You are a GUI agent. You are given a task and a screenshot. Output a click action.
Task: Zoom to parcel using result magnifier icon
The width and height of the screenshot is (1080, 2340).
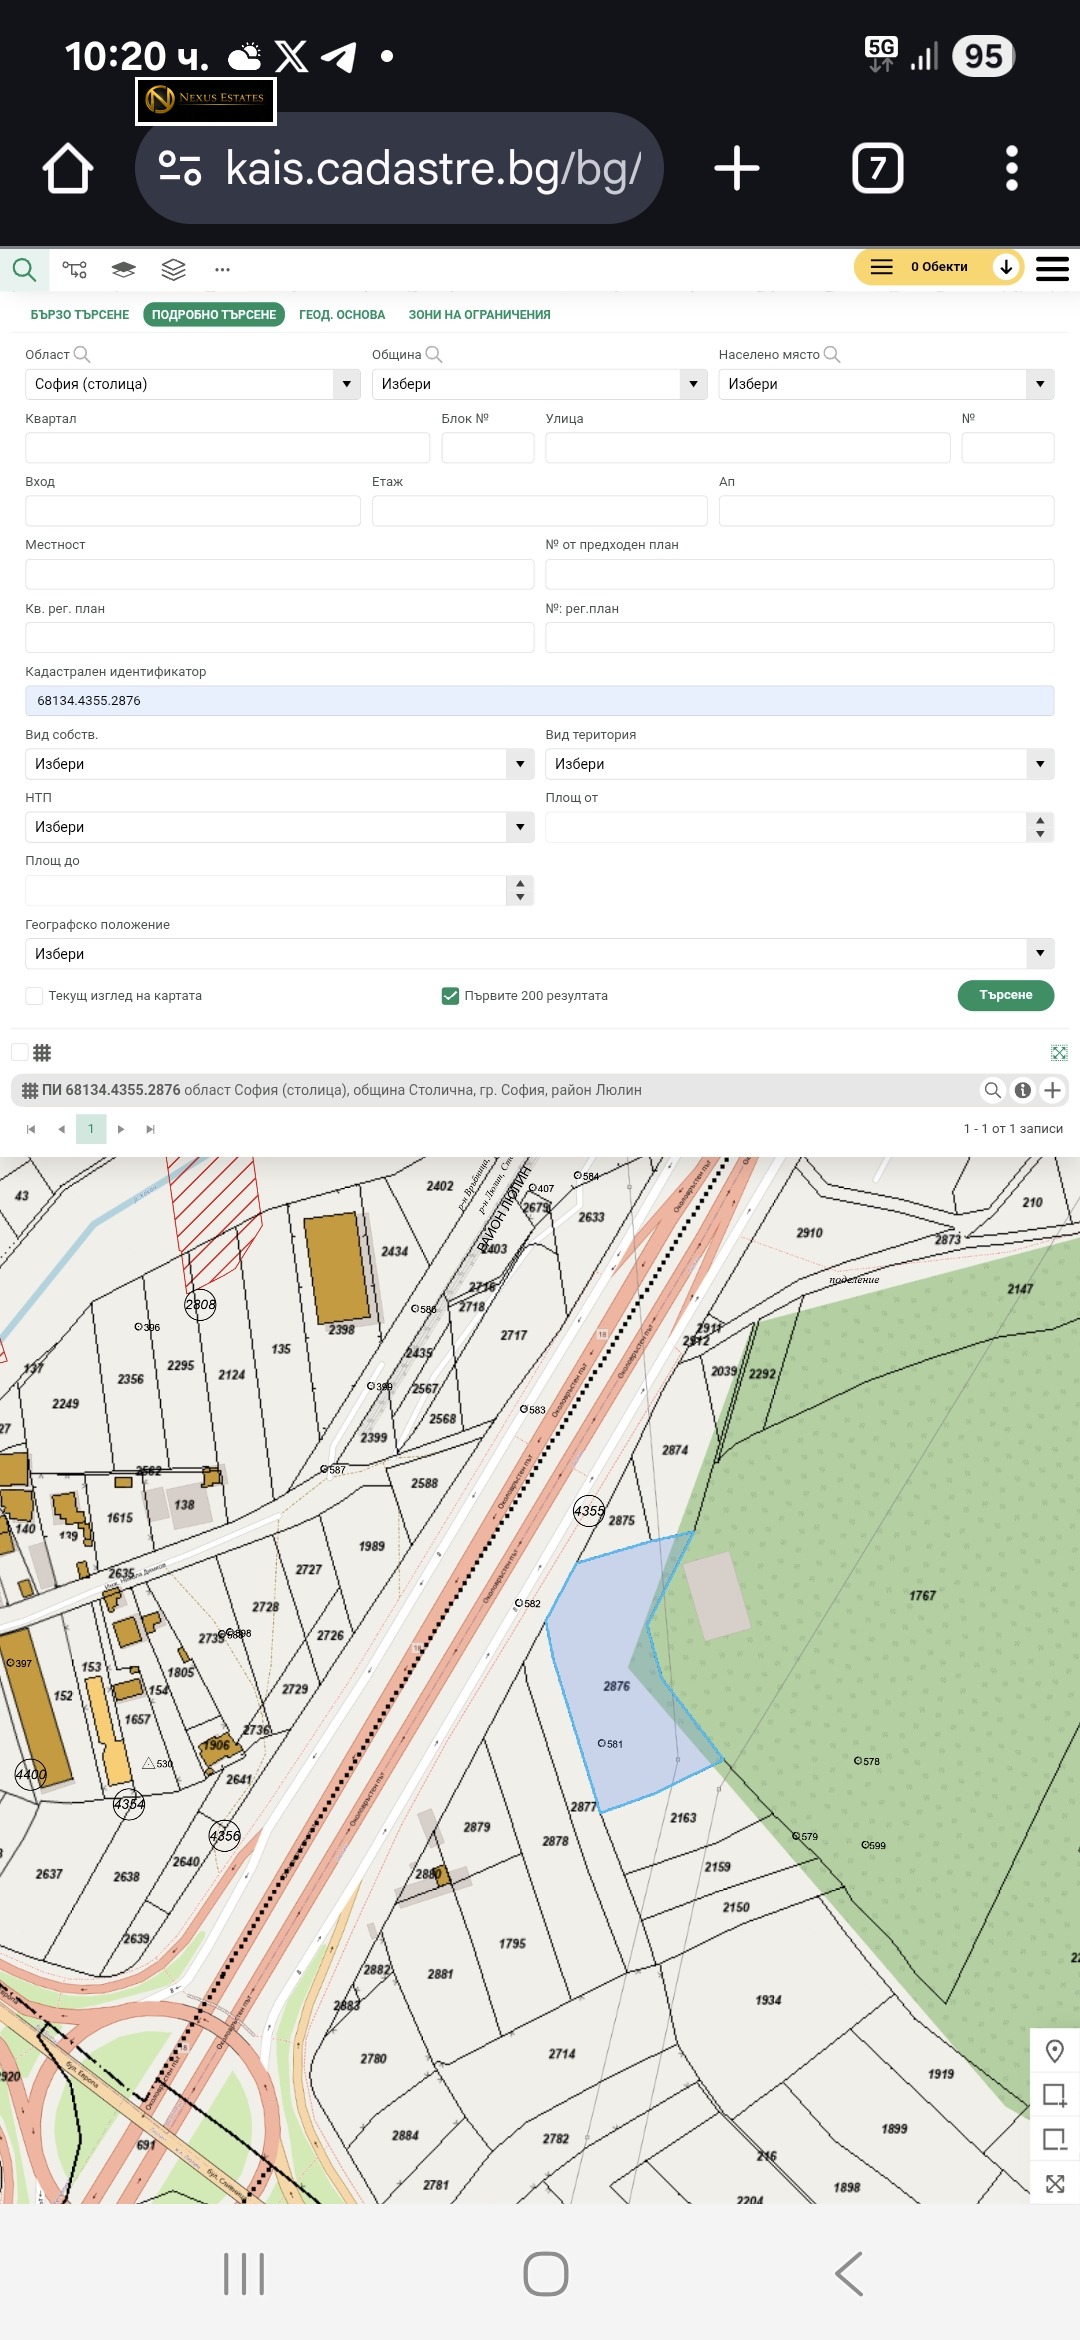click(x=992, y=1090)
